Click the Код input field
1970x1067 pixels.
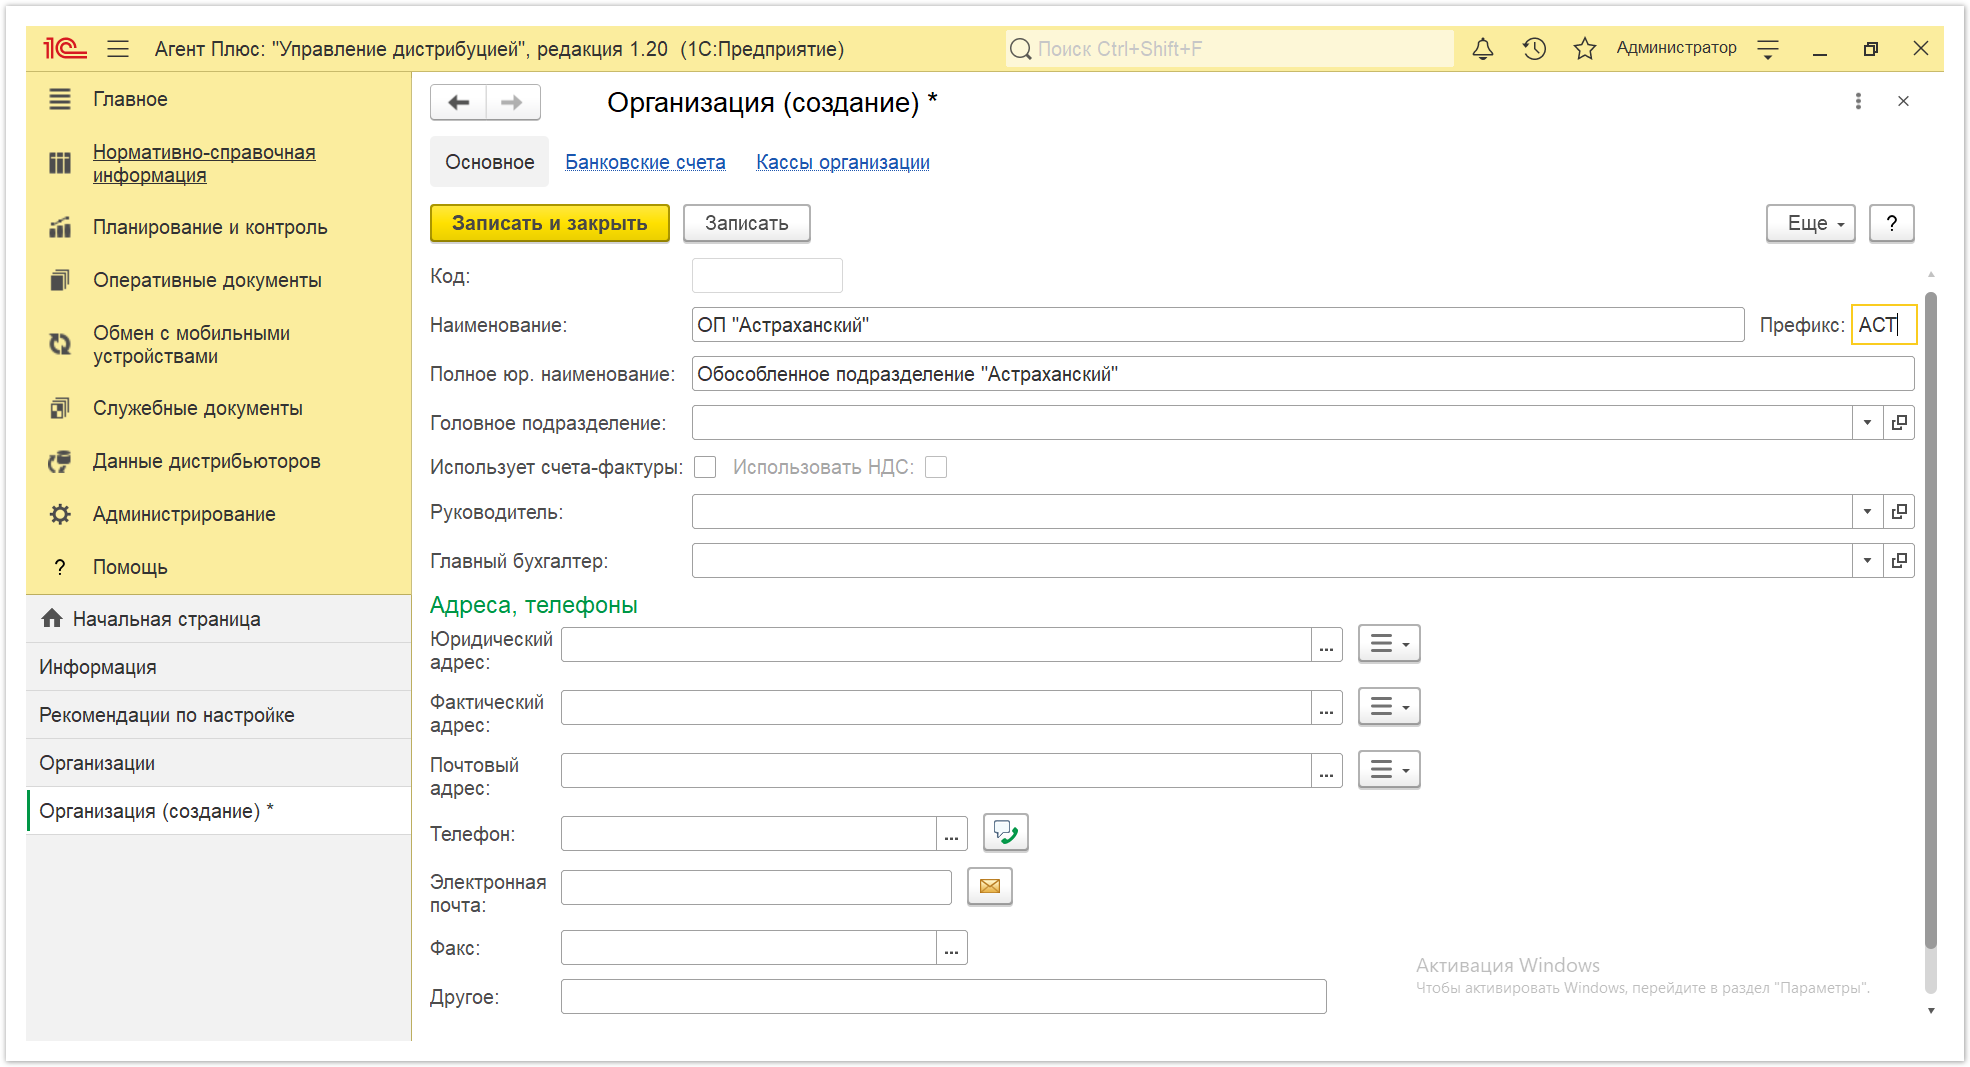[767, 275]
